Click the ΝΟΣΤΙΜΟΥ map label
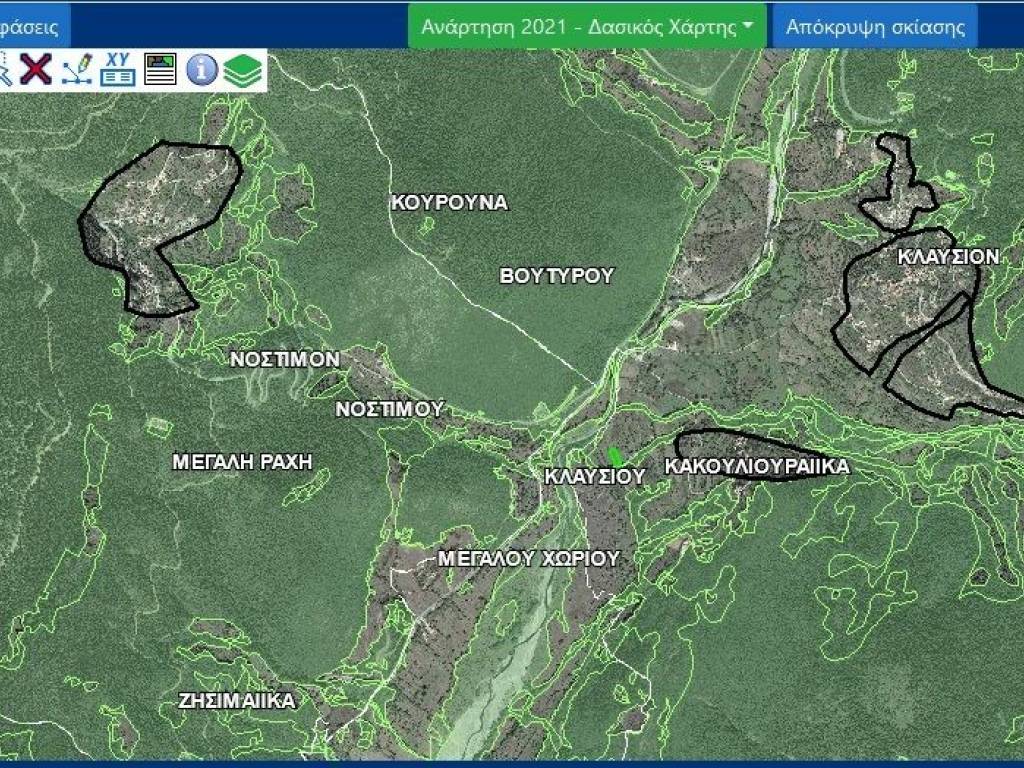The width and height of the screenshot is (1024, 768). pyautogui.click(x=389, y=409)
